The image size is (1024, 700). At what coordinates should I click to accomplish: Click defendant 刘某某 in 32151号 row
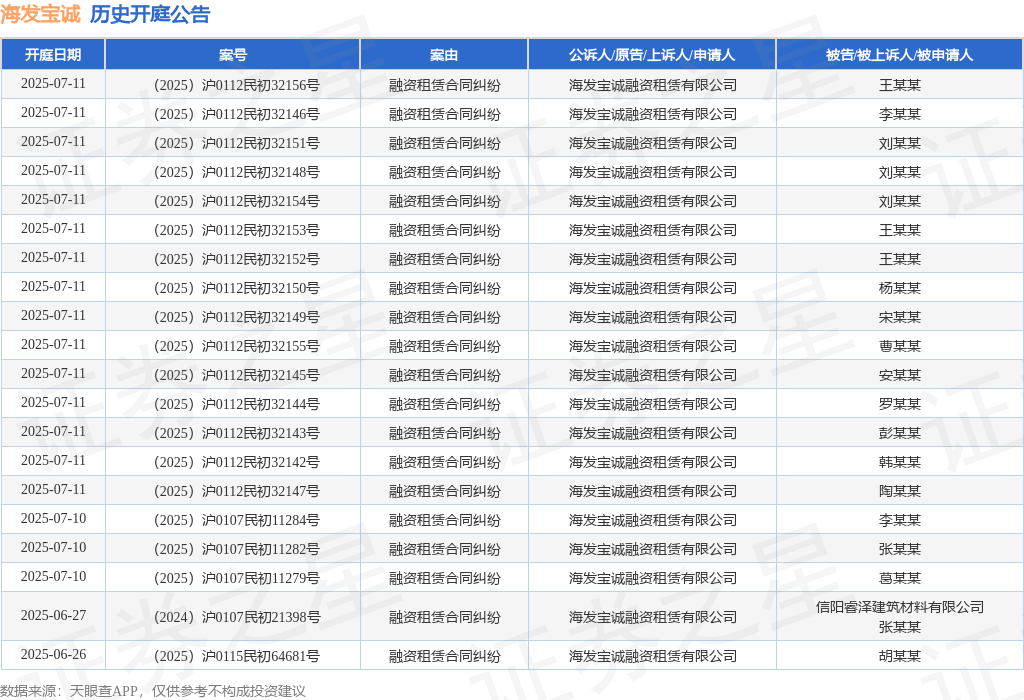(x=899, y=143)
